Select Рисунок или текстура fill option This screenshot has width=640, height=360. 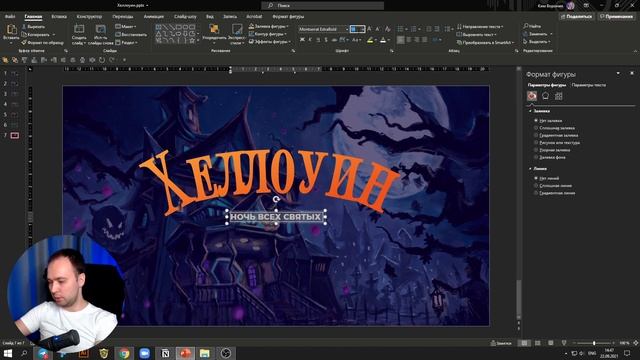coord(557,143)
